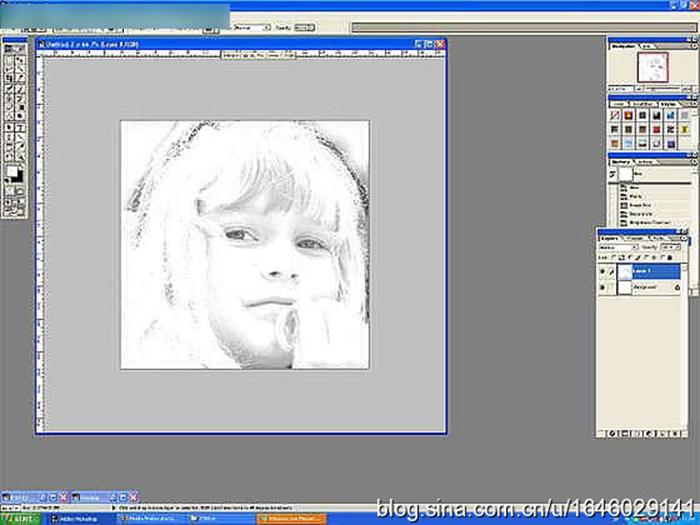This screenshot has width=700, height=525.
Task: Click the Layer 1 thumbnail
Action: pyautogui.click(x=625, y=271)
